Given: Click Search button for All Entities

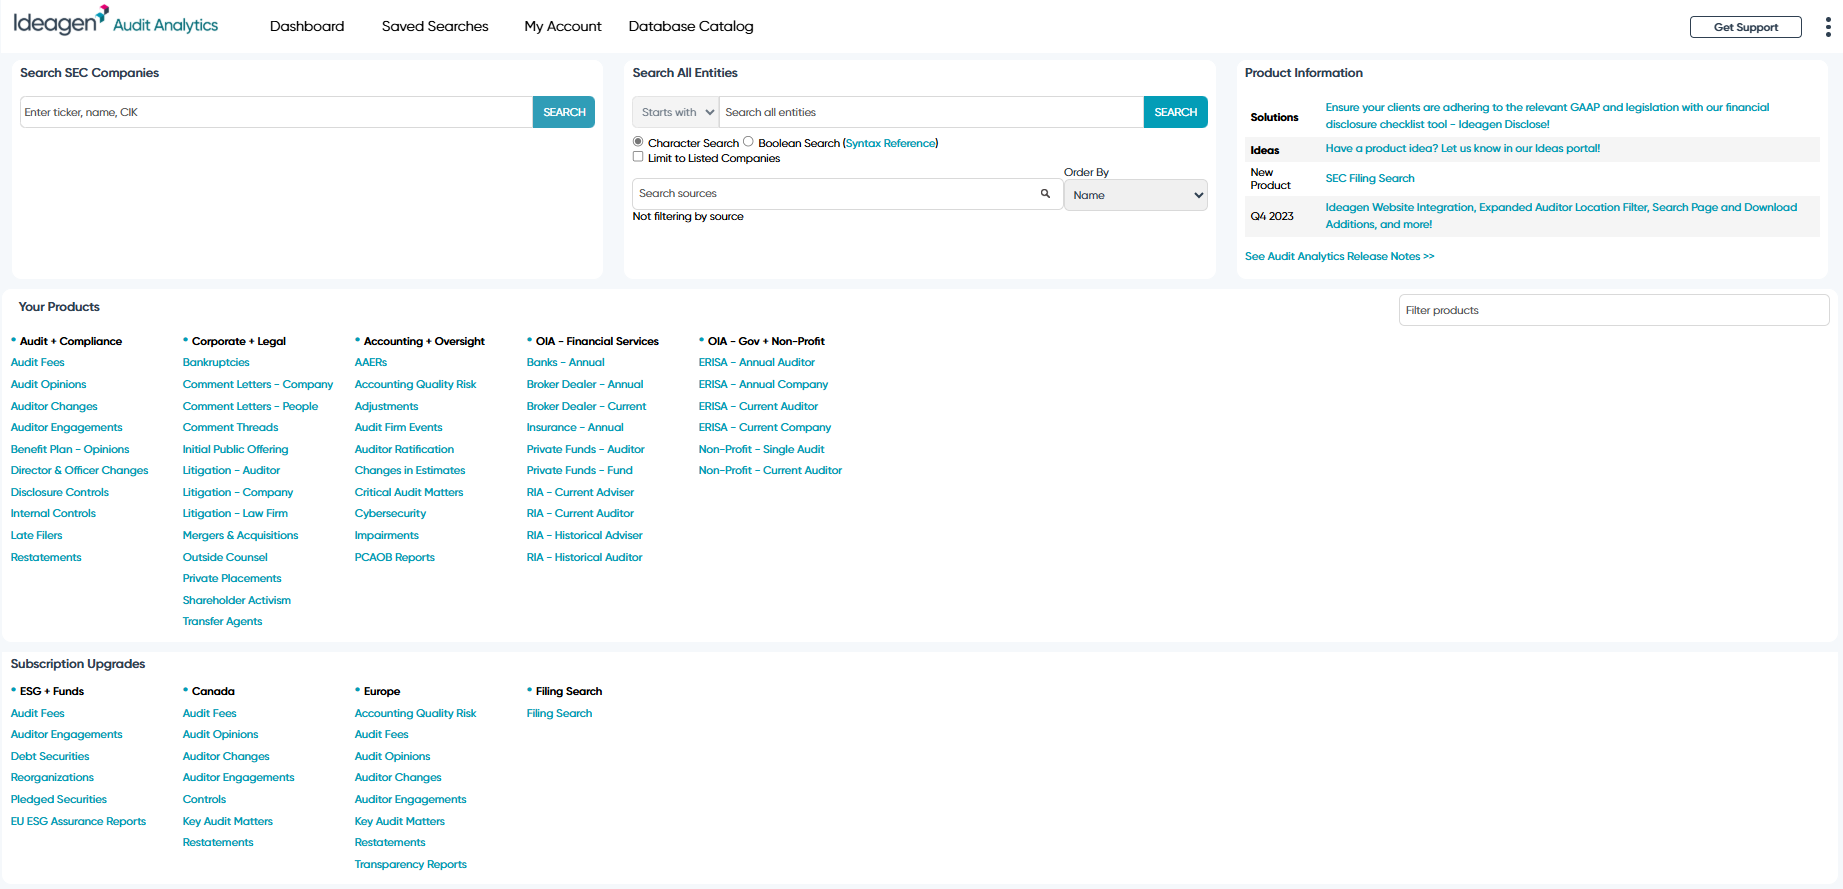Looking at the screenshot, I should 1176,112.
